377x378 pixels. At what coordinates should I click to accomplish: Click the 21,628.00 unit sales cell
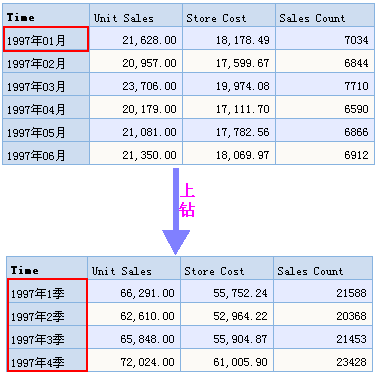pos(136,39)
